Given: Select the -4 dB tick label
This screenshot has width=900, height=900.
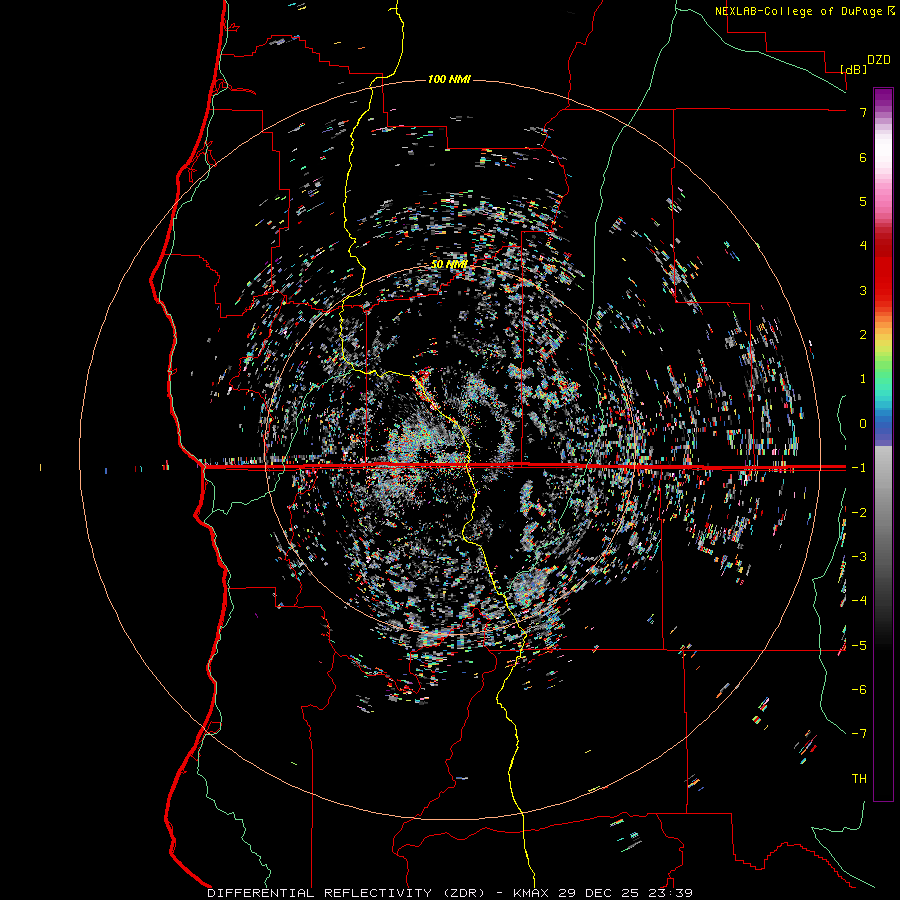Looking at the screenshot, I should (x=859, y=601).
